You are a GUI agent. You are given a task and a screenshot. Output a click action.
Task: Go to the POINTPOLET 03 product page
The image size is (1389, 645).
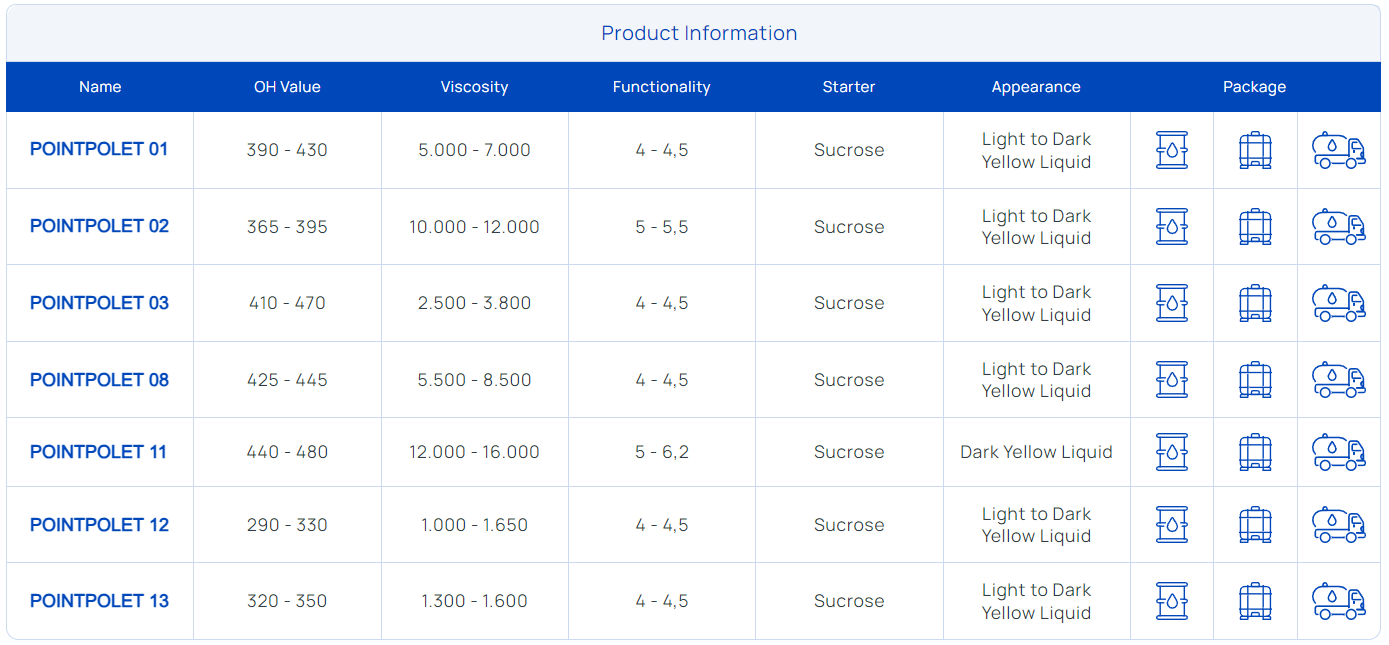click(x=99, y=303)
